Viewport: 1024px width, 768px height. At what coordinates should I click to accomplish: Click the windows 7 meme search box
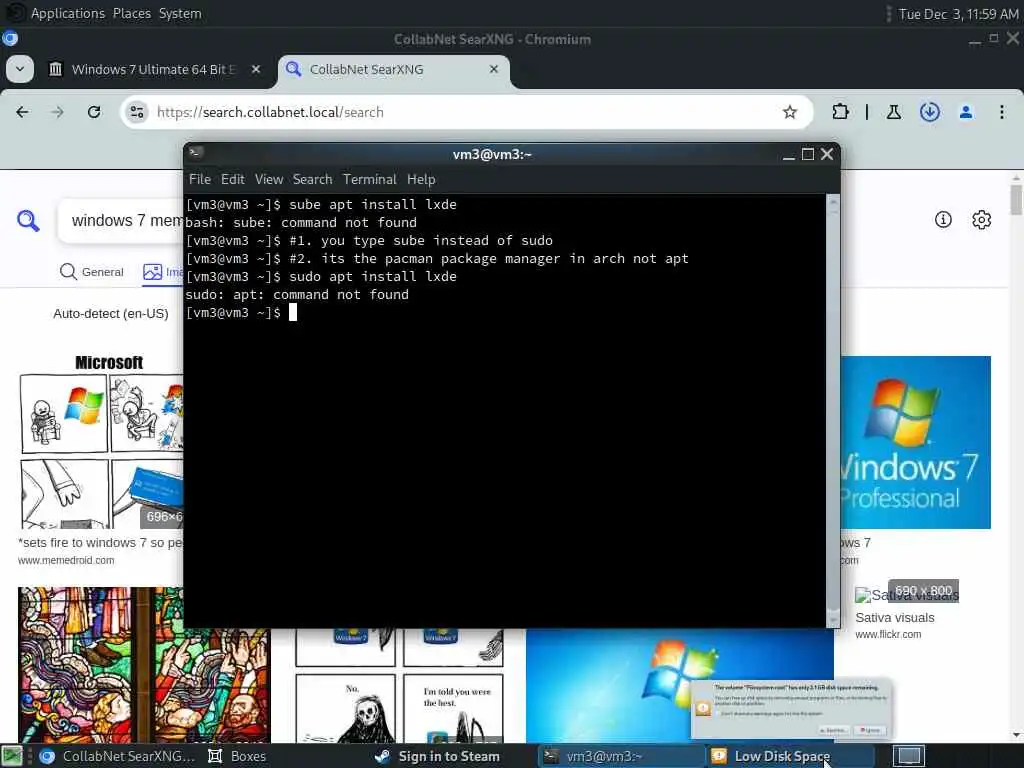tap(121, 221)
